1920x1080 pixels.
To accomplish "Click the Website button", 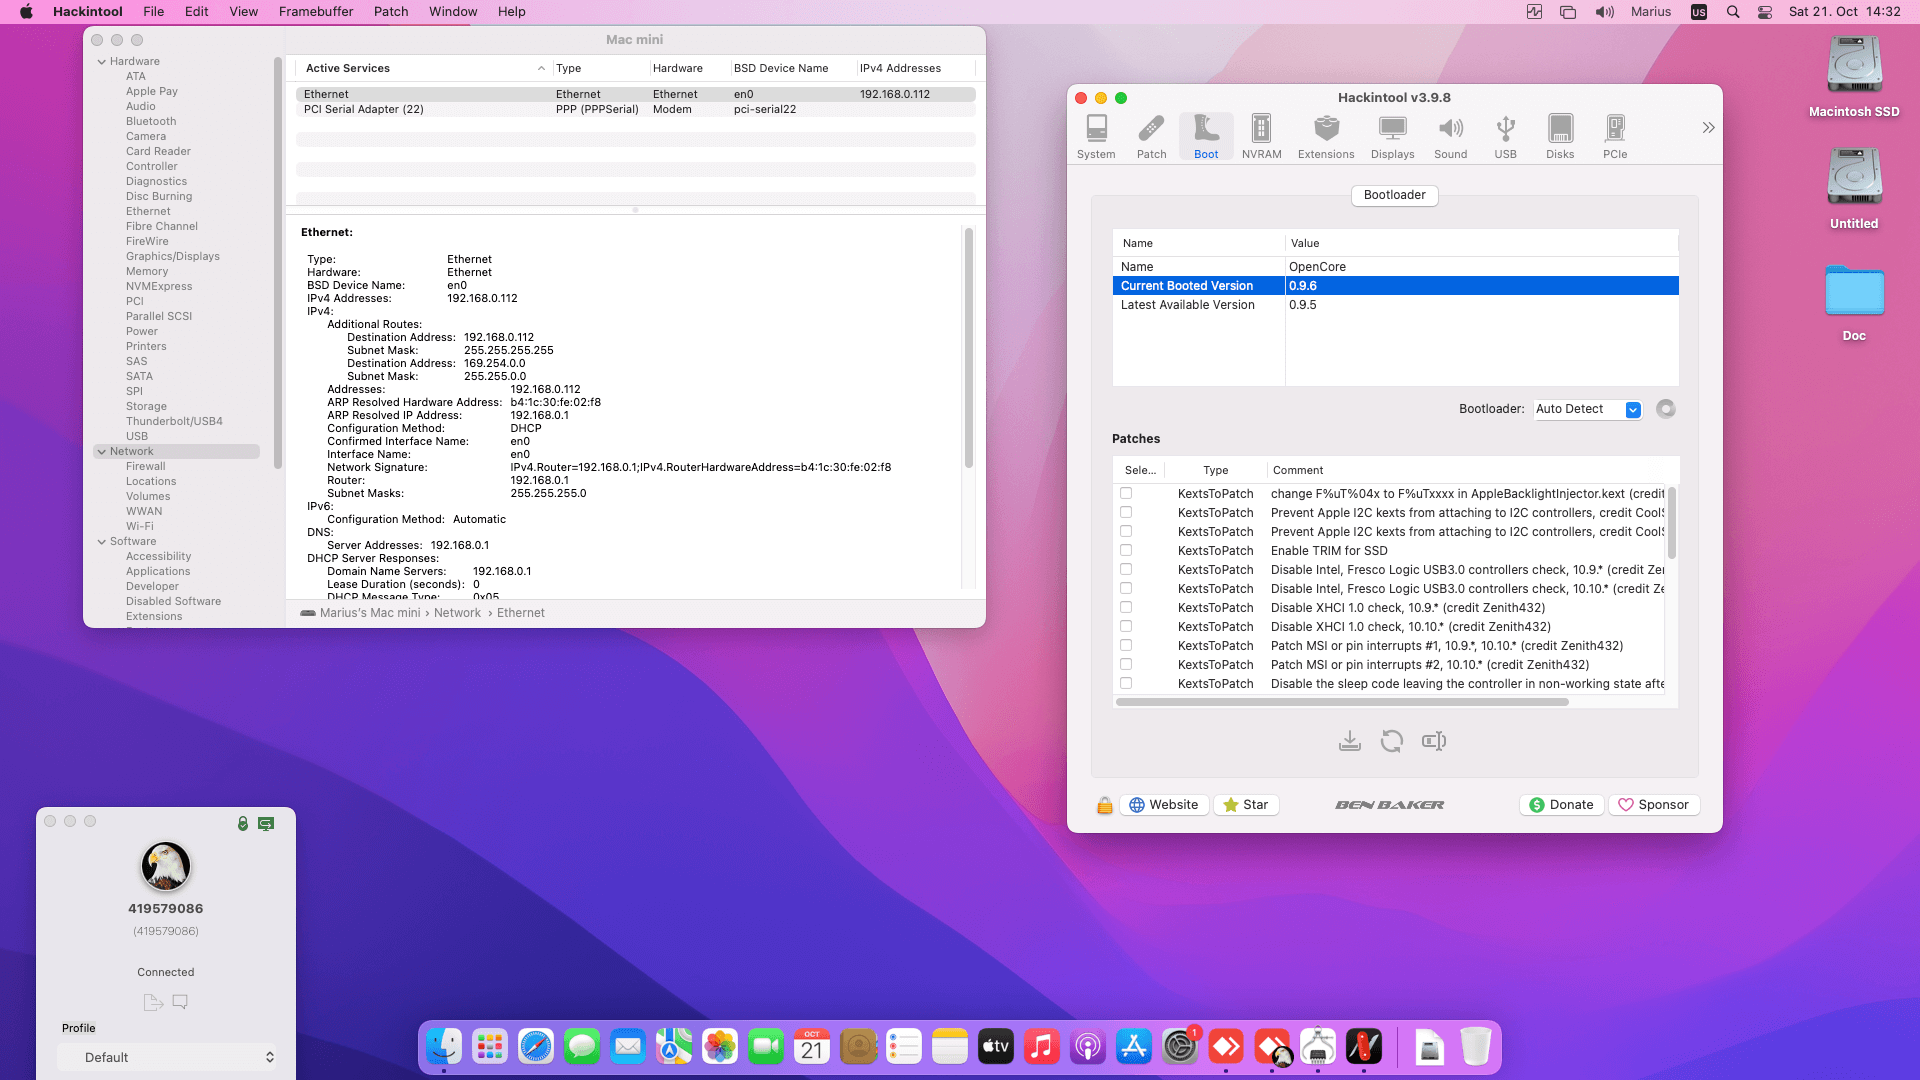I will (x=1164, y=805).
